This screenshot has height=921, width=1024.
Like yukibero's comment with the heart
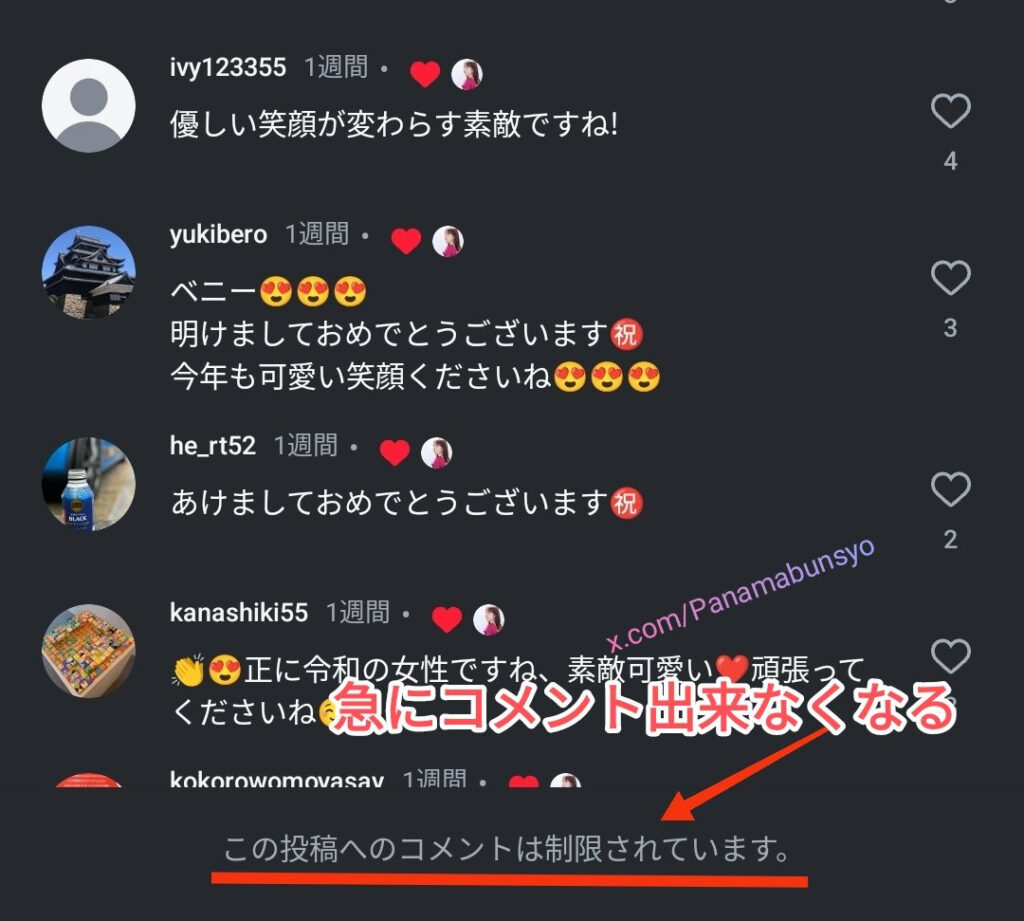[950, 278]
